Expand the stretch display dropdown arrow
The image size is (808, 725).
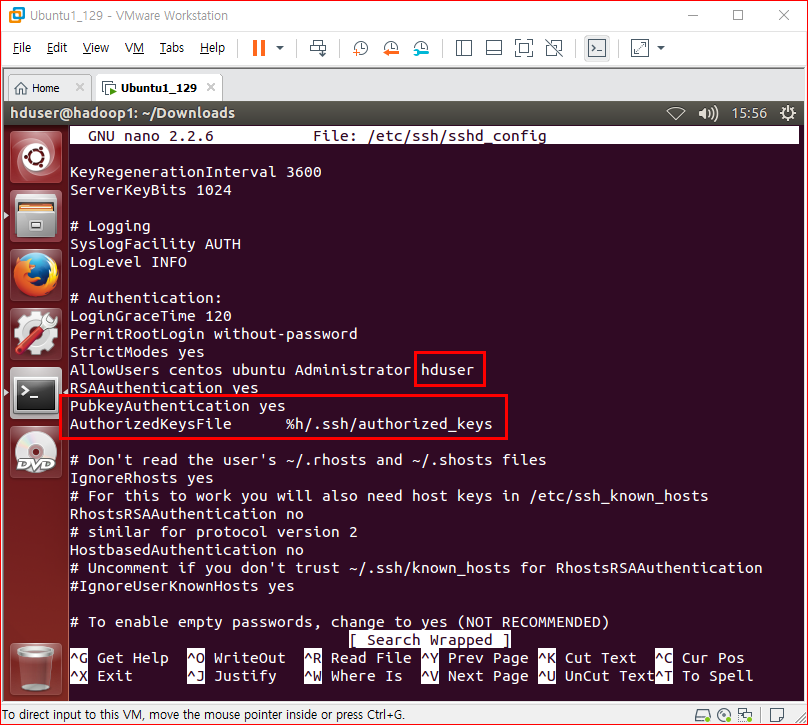coord(661,48)
